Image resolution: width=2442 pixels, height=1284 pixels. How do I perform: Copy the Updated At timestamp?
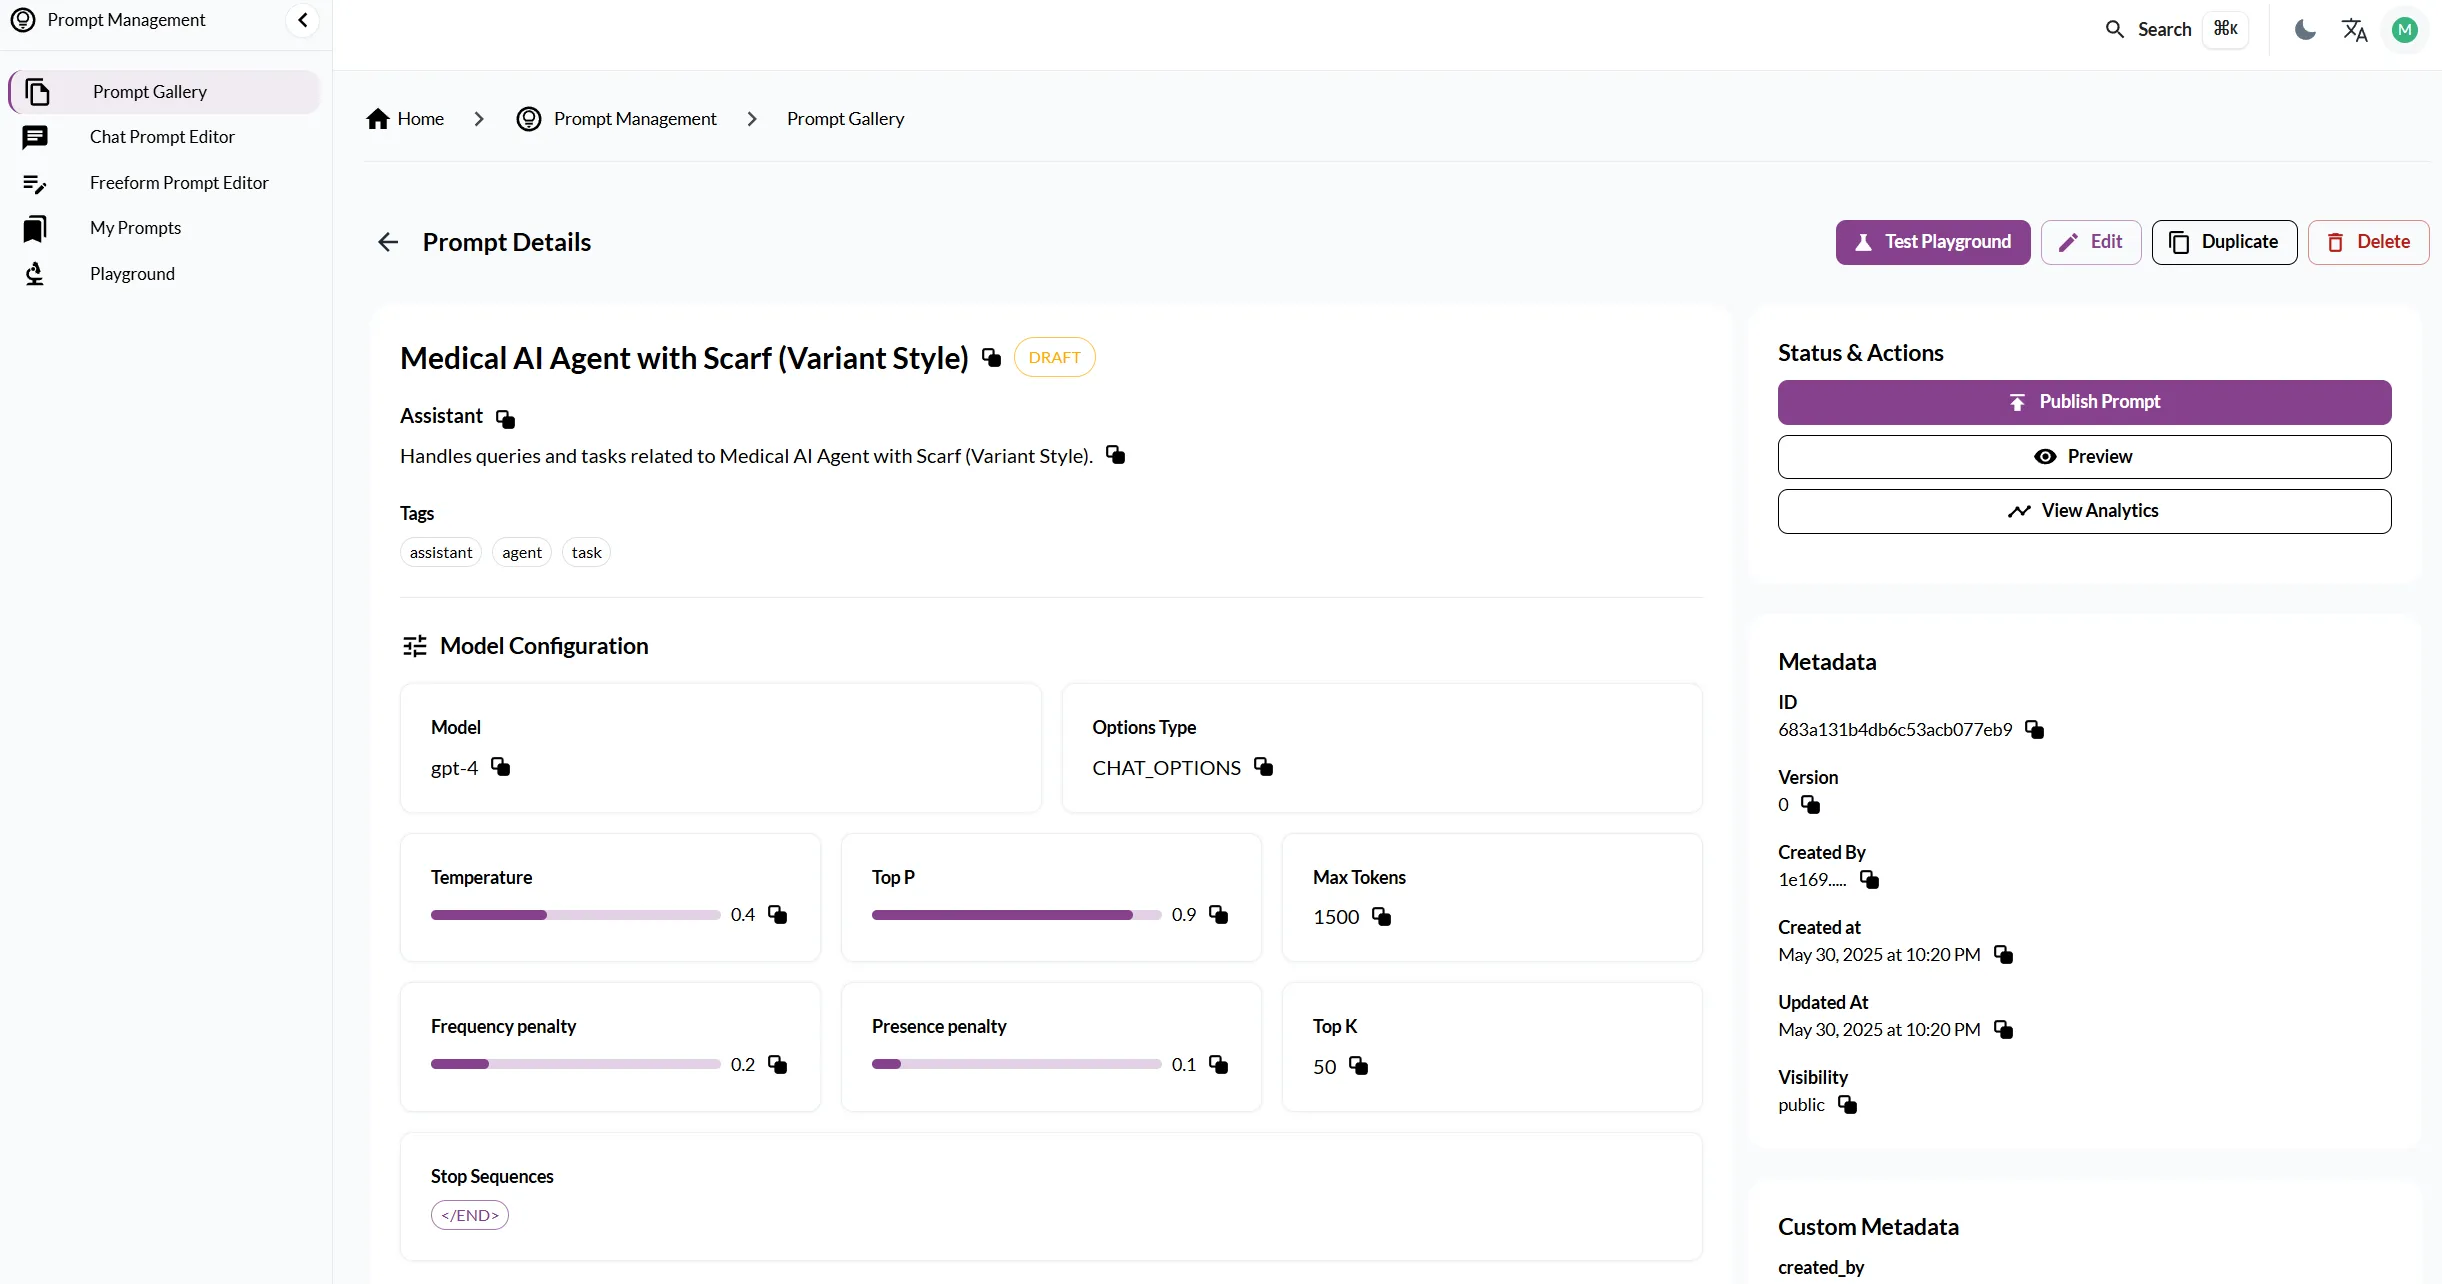[2003, 1029]
